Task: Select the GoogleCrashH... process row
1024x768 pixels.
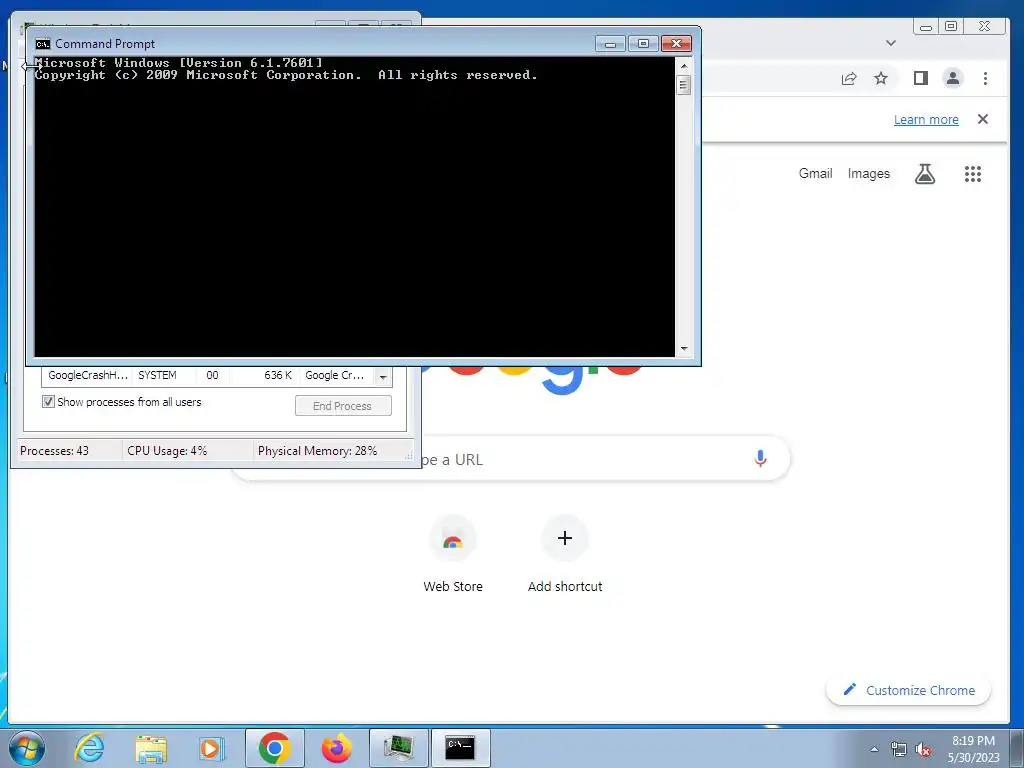Action: coord(208,376)
